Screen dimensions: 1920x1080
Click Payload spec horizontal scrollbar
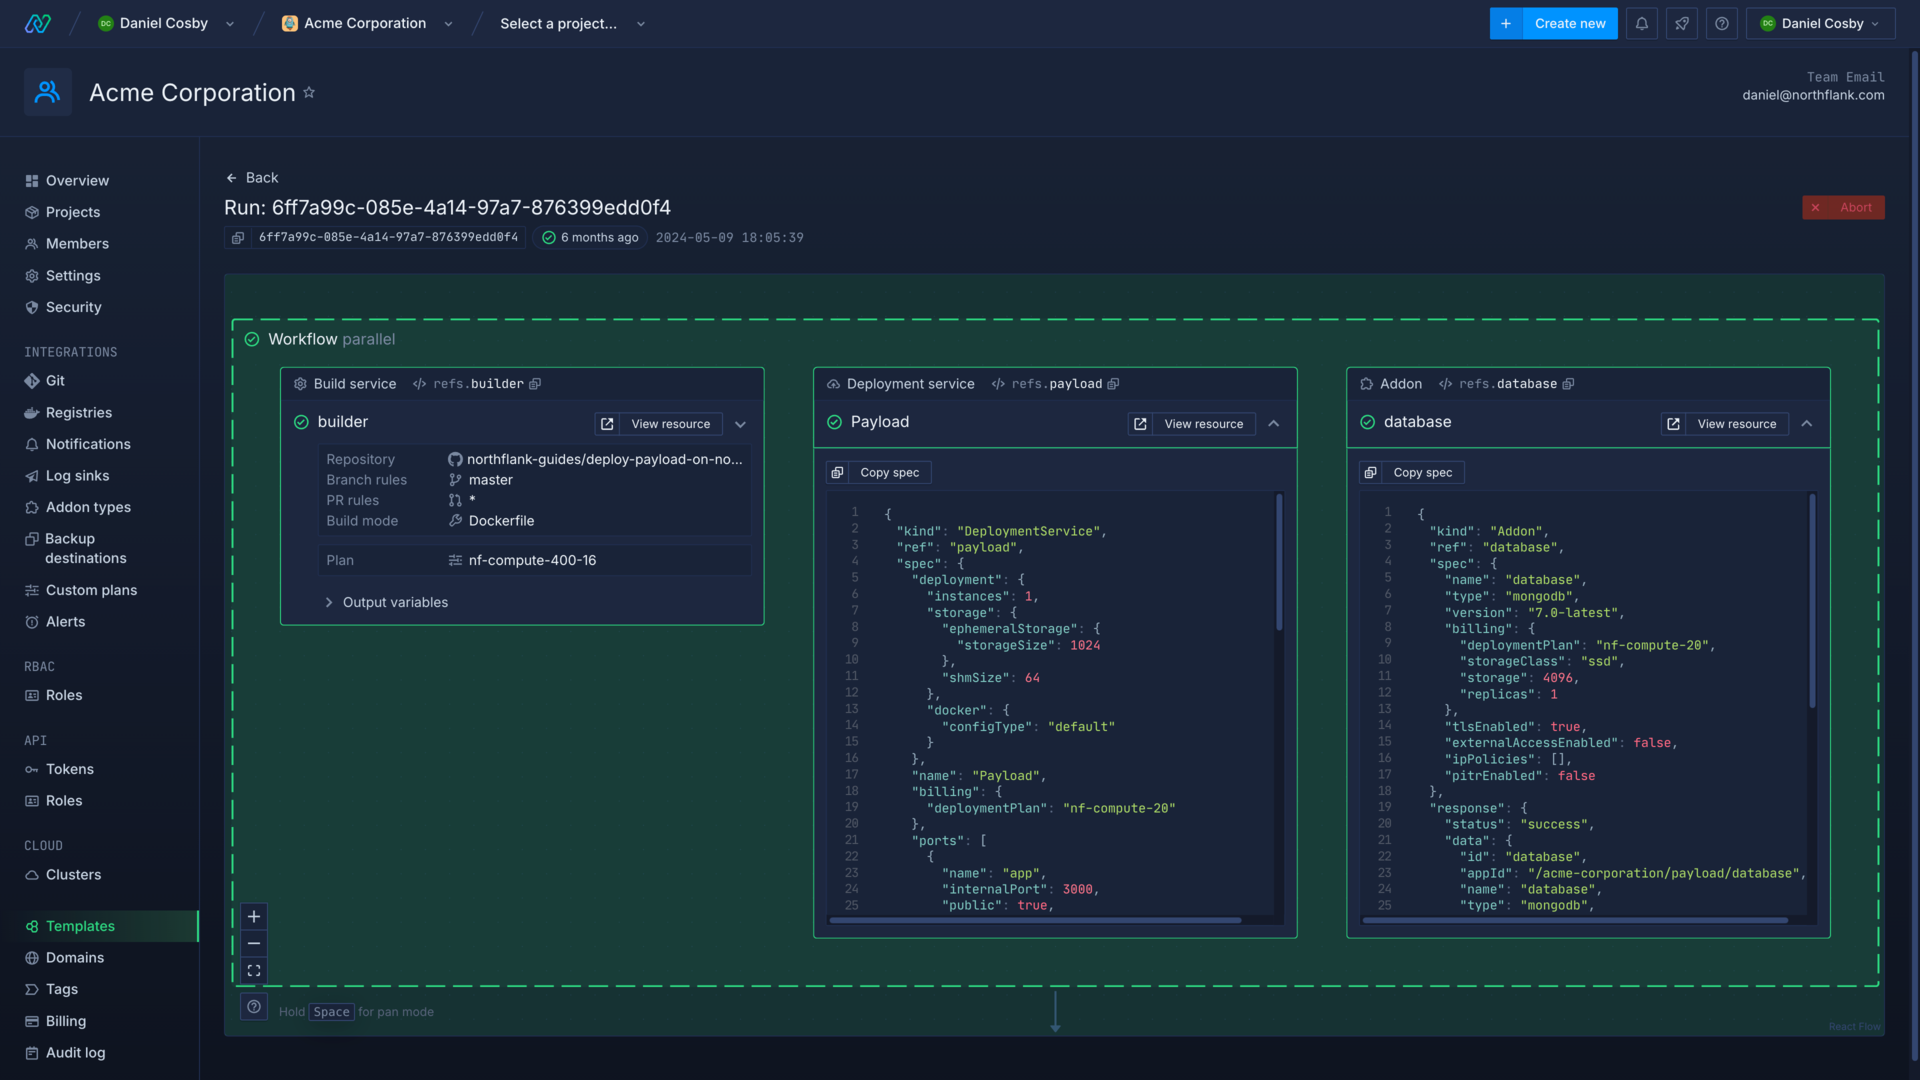pyautogui.click(x=1036, y=920)
